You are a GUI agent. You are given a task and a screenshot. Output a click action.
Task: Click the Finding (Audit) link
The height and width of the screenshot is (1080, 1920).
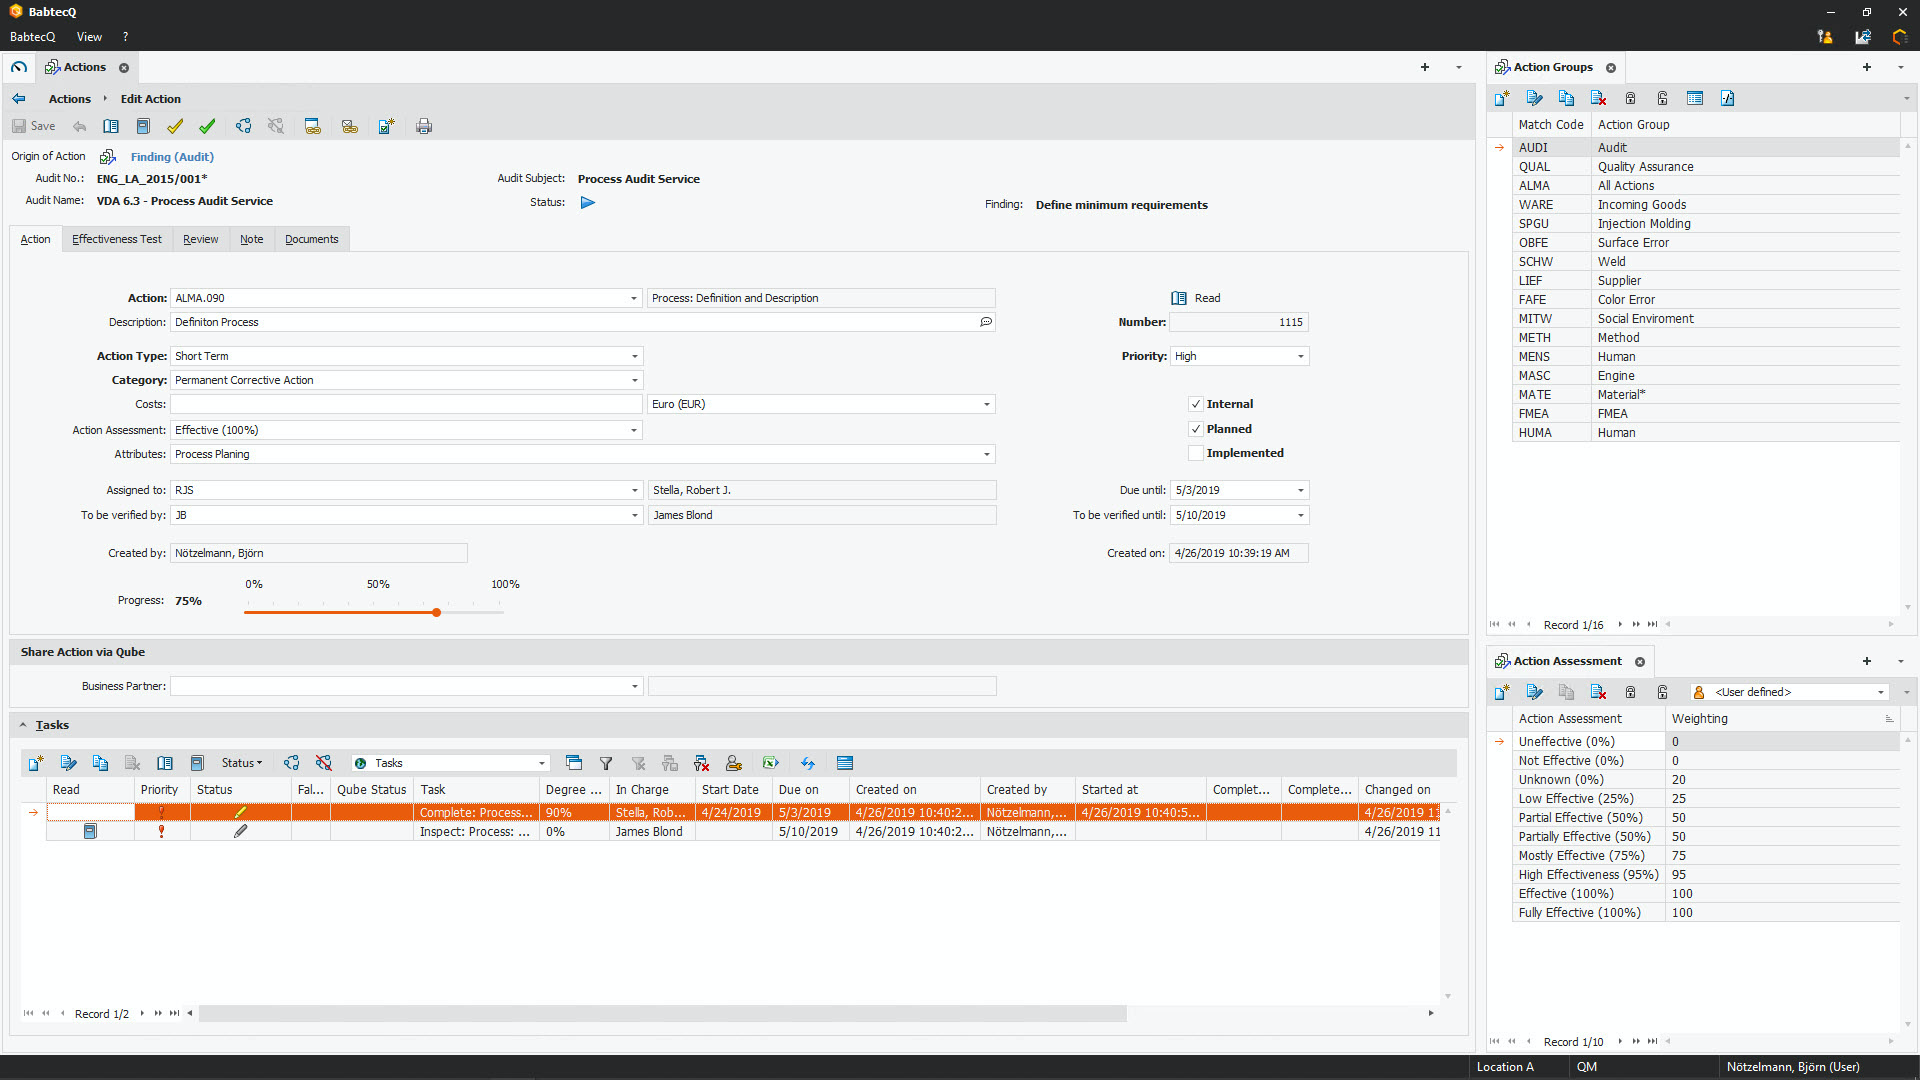pos(172,157)
